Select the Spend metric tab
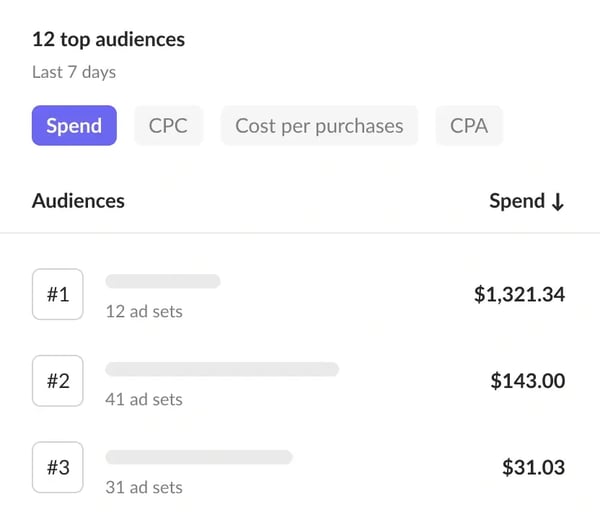 (x=74, y=126)
